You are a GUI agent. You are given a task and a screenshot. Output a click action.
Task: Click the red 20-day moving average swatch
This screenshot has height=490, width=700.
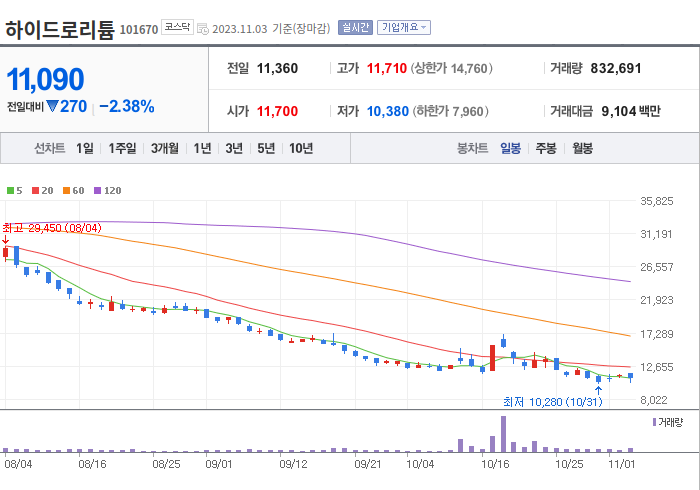pos(35,191)
